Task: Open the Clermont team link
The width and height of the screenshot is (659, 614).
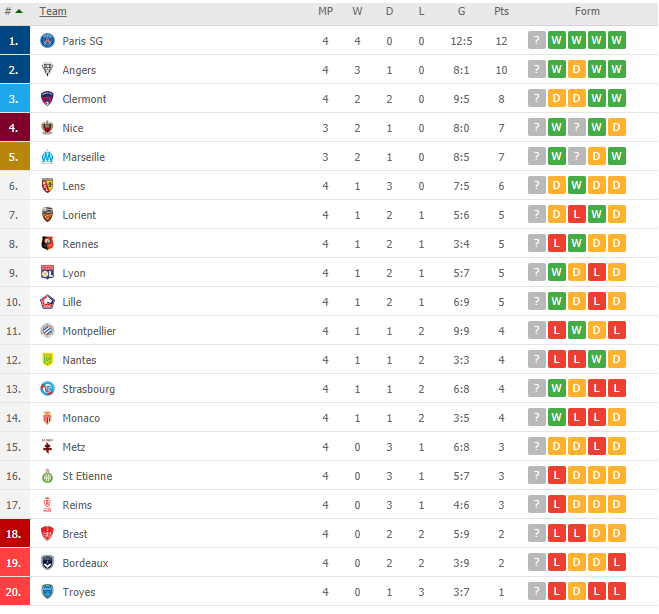Action: tap(84, 99)
